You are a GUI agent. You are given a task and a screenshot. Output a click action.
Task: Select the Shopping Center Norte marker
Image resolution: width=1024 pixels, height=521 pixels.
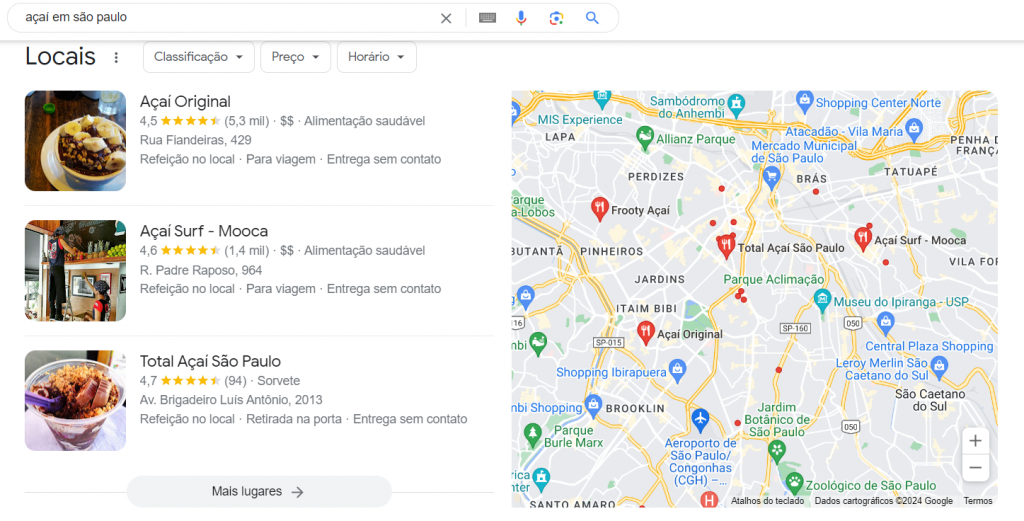click(x=805, y=102)
